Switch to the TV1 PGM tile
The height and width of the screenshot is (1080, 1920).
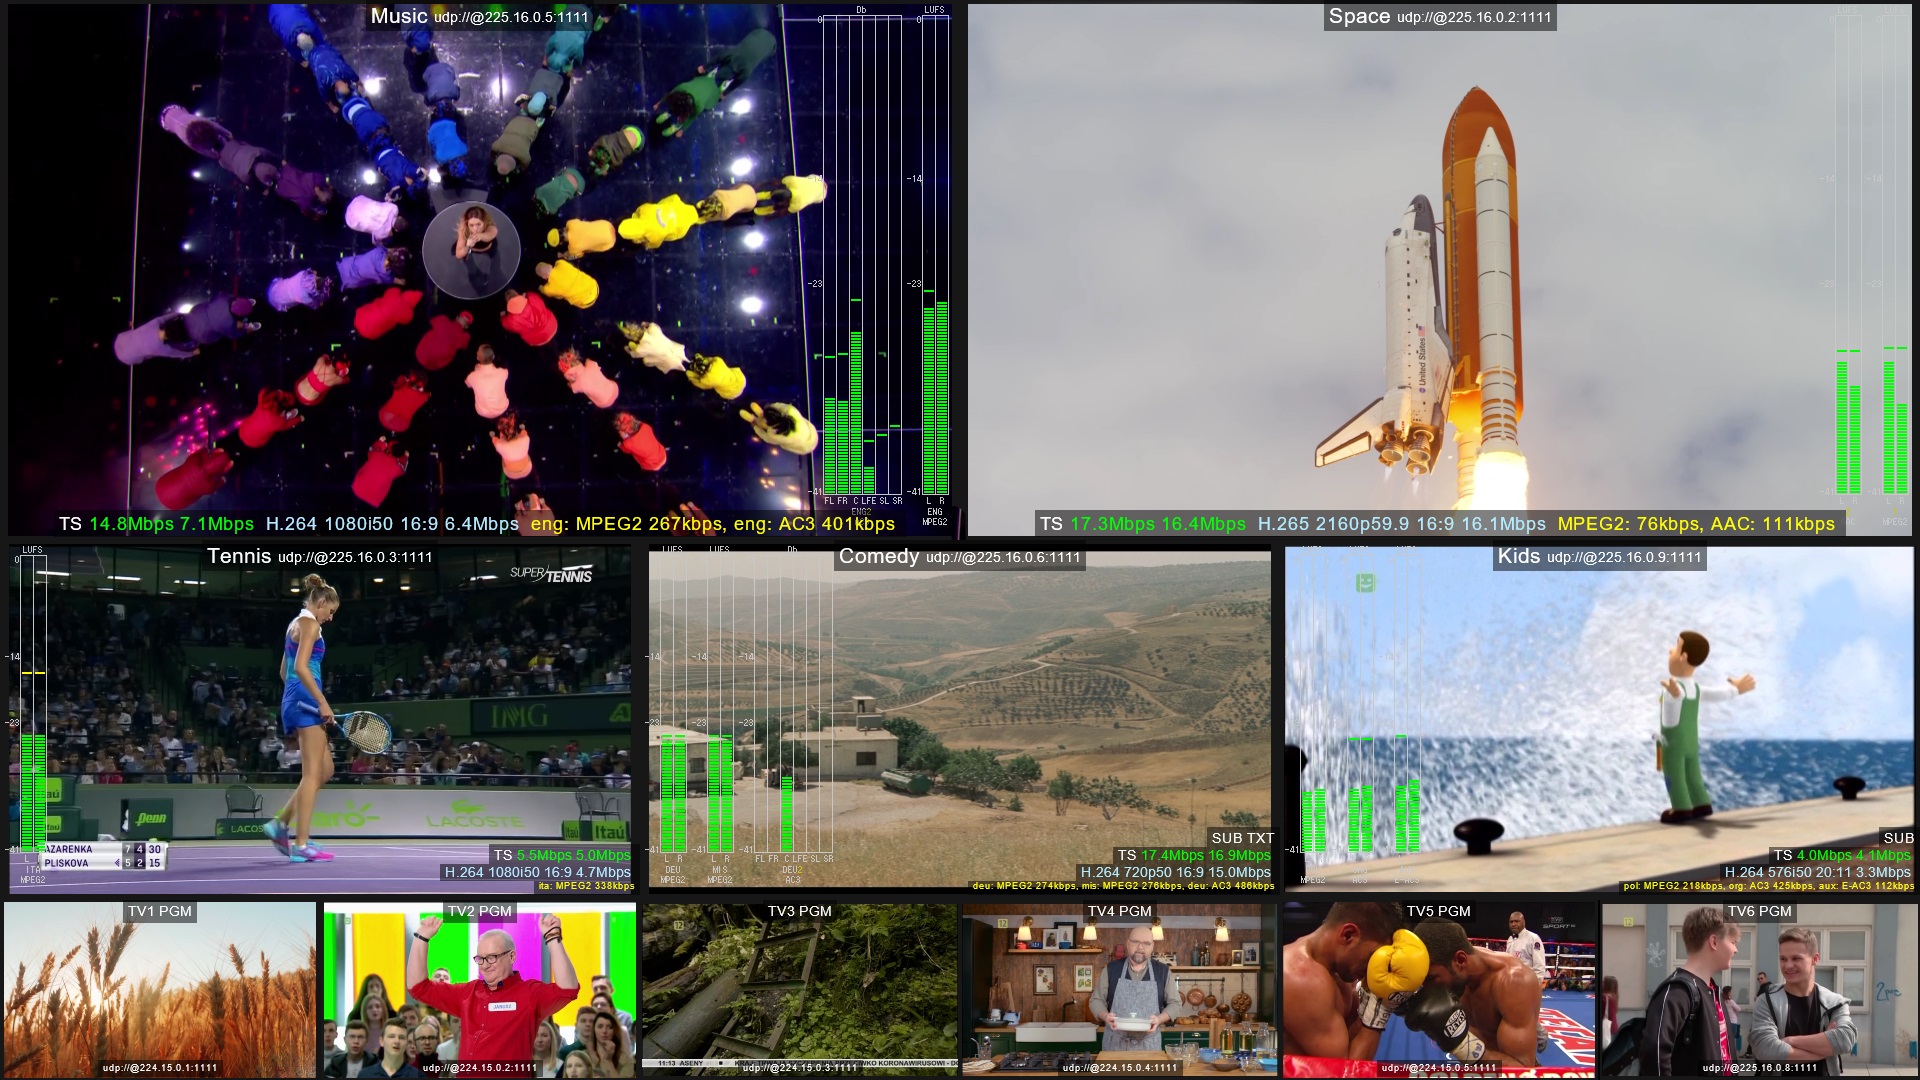point(160,990)
